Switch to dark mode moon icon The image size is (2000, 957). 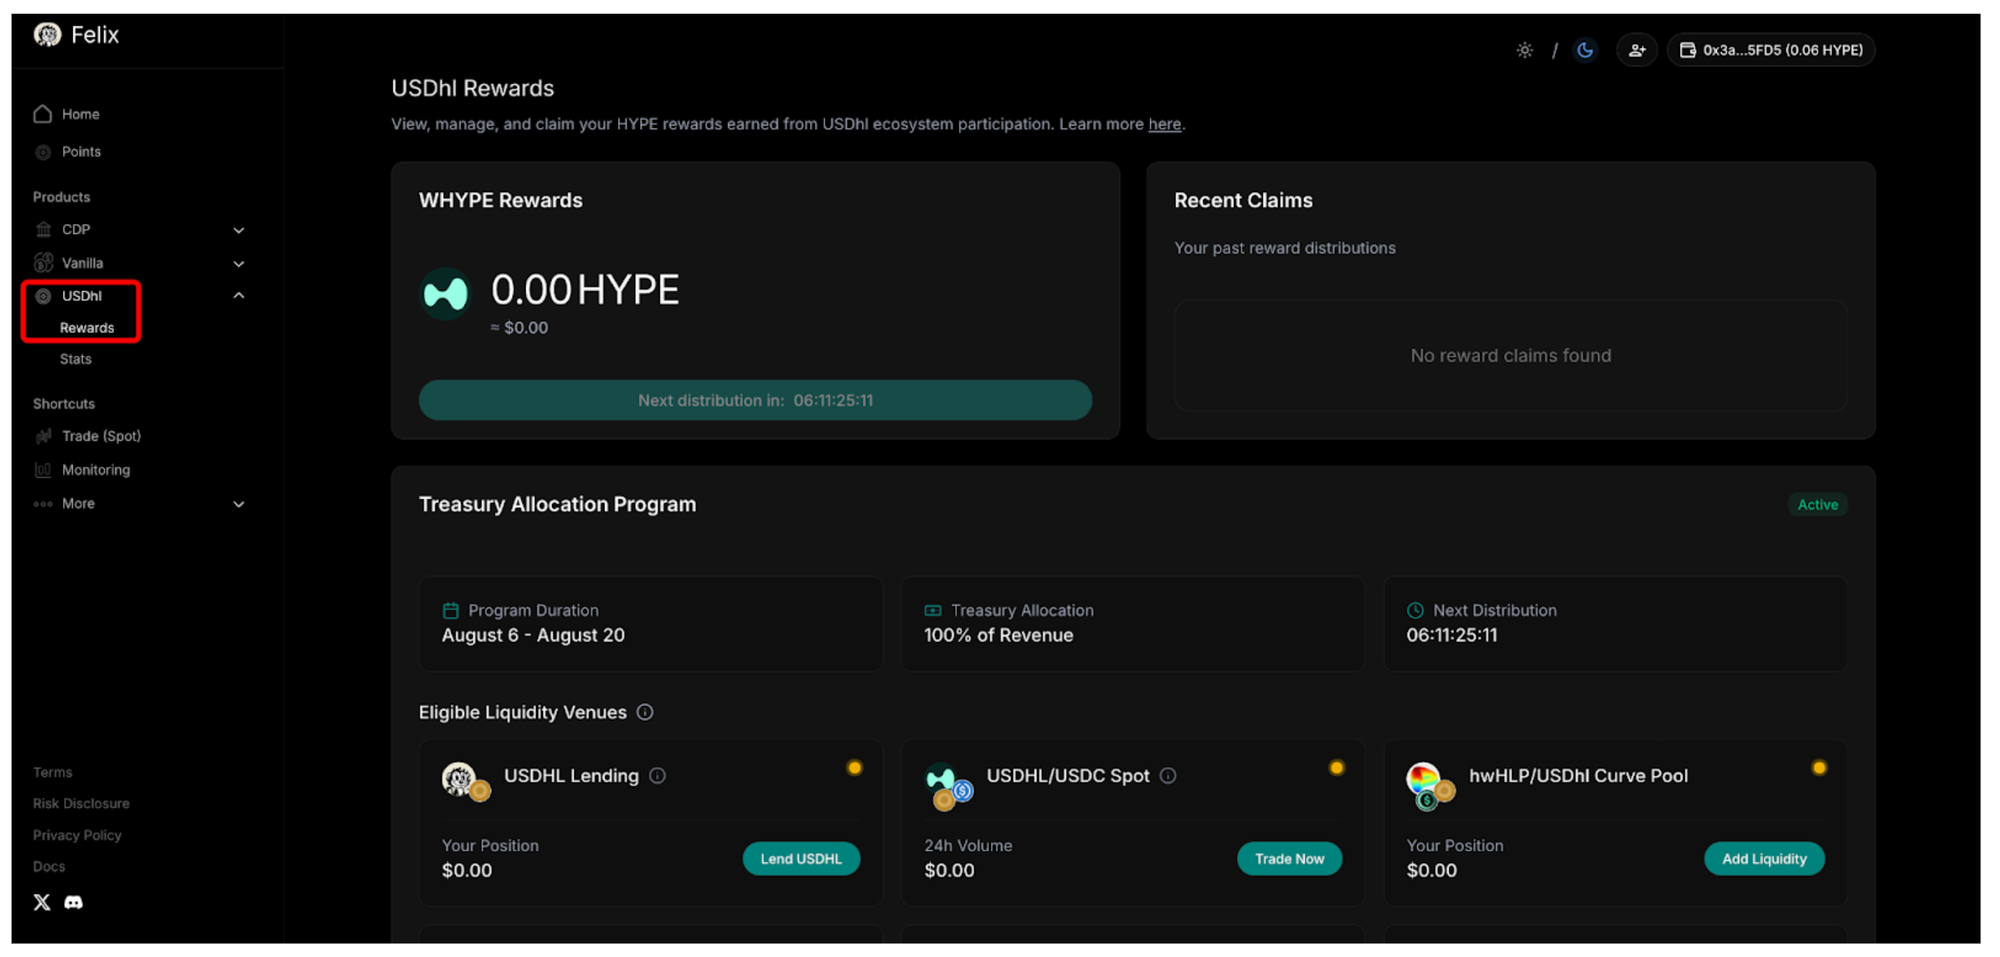(x=1585, y=50)
